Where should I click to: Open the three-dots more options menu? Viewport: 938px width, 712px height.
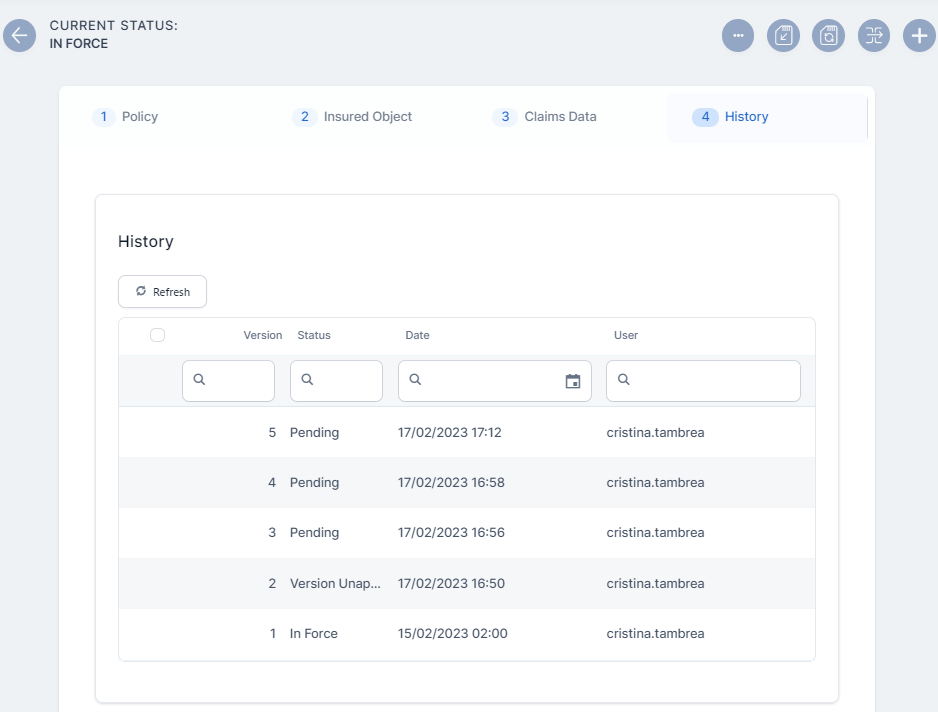(x=738, y=36)
